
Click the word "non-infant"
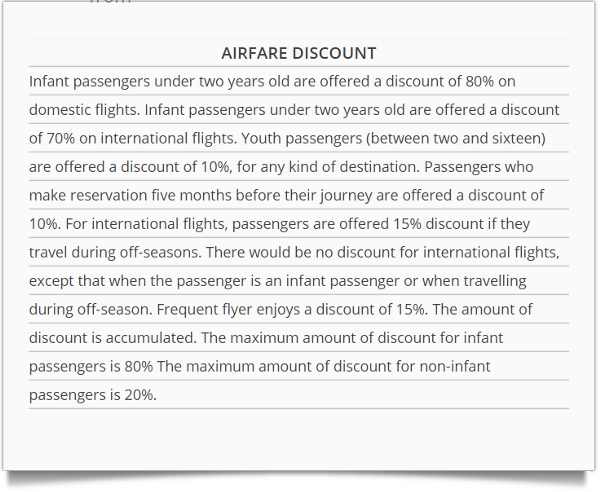click(450, 367)
